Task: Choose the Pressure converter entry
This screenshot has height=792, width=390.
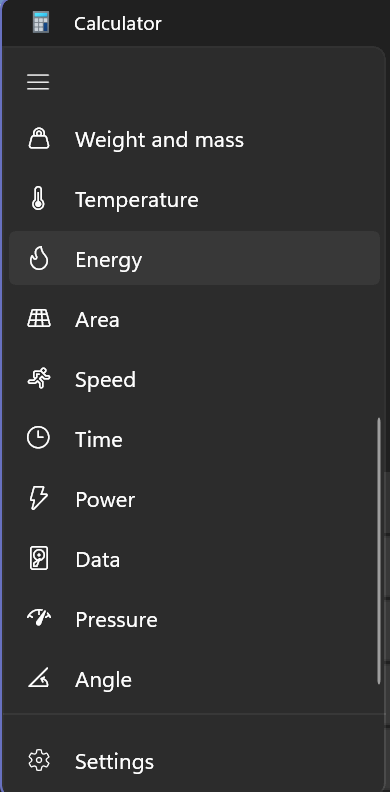Action: point(194,618)
